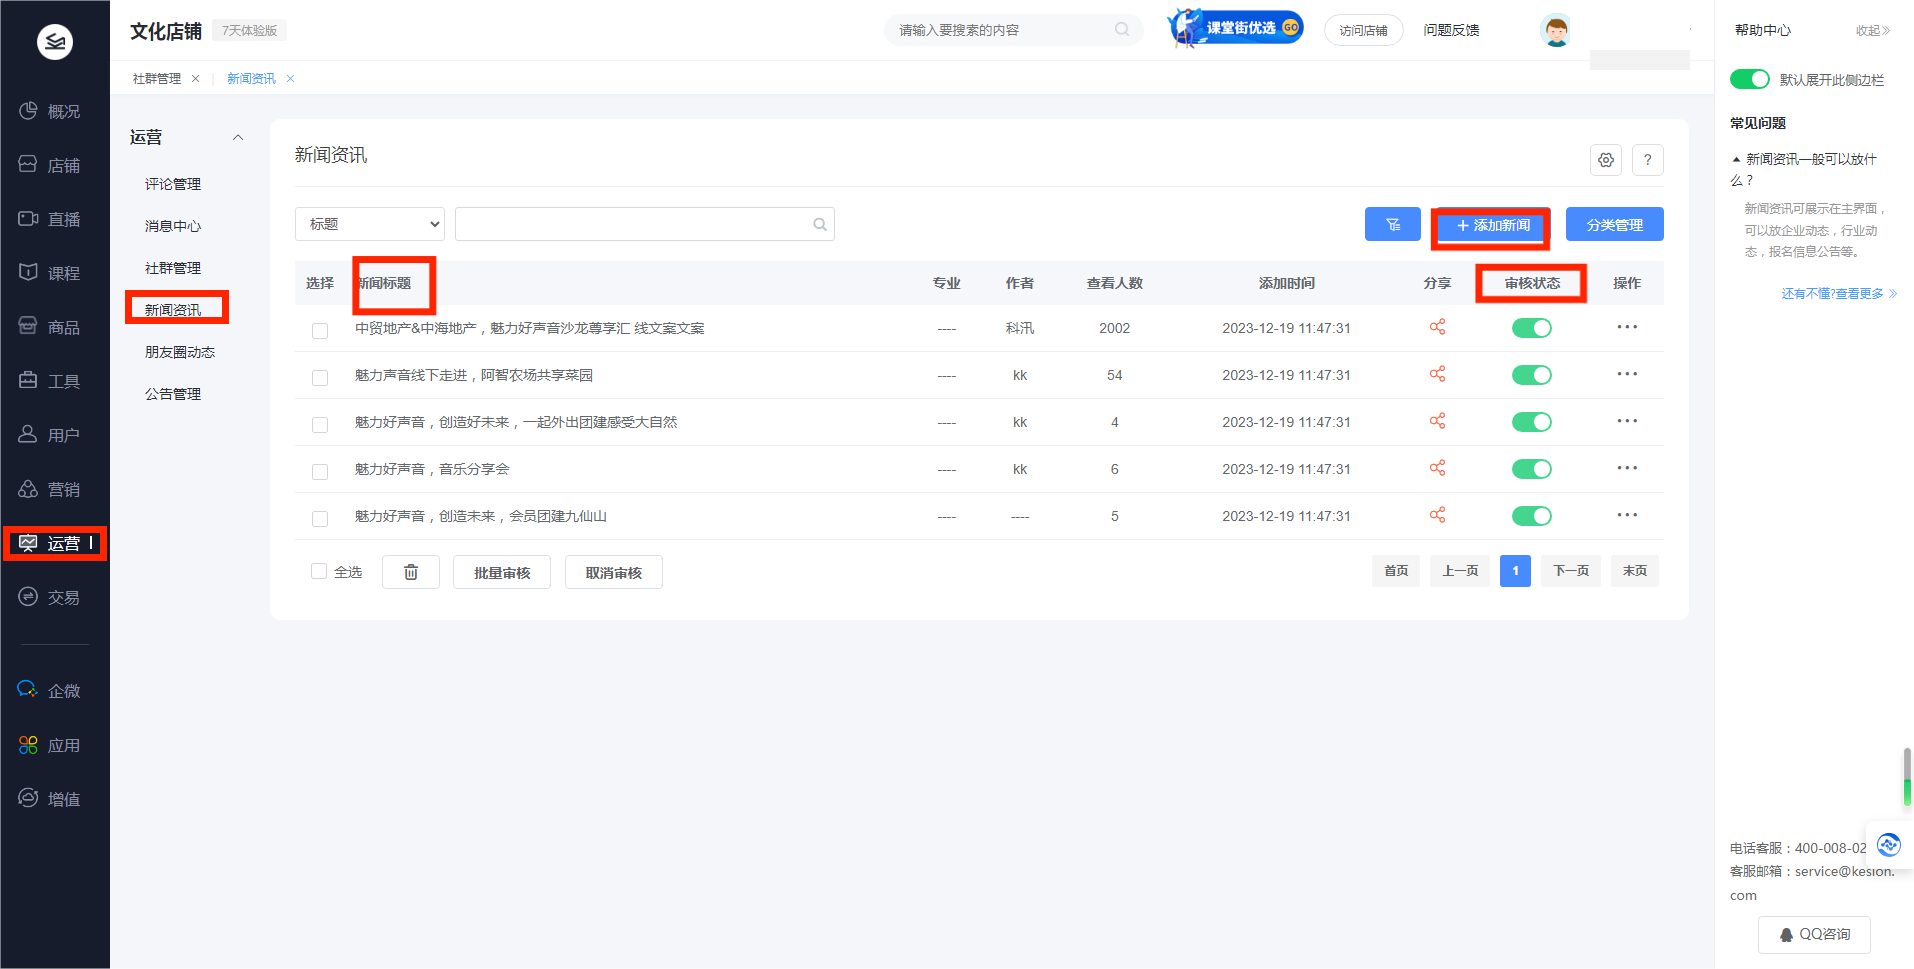Open the 标题 search type dropdown

[x=370, y=224]
